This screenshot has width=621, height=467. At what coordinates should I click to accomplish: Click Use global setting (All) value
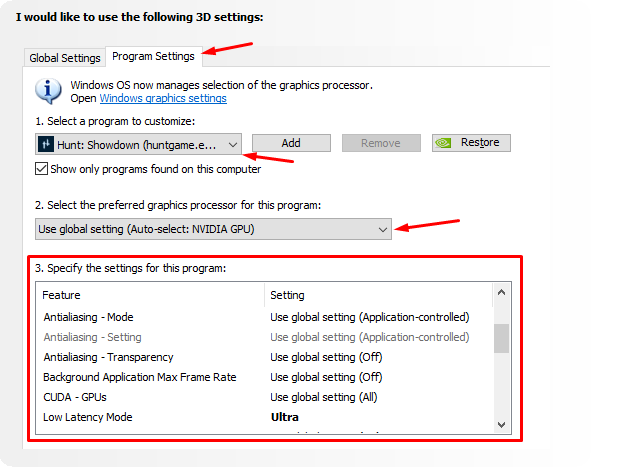tap(324, 397)
